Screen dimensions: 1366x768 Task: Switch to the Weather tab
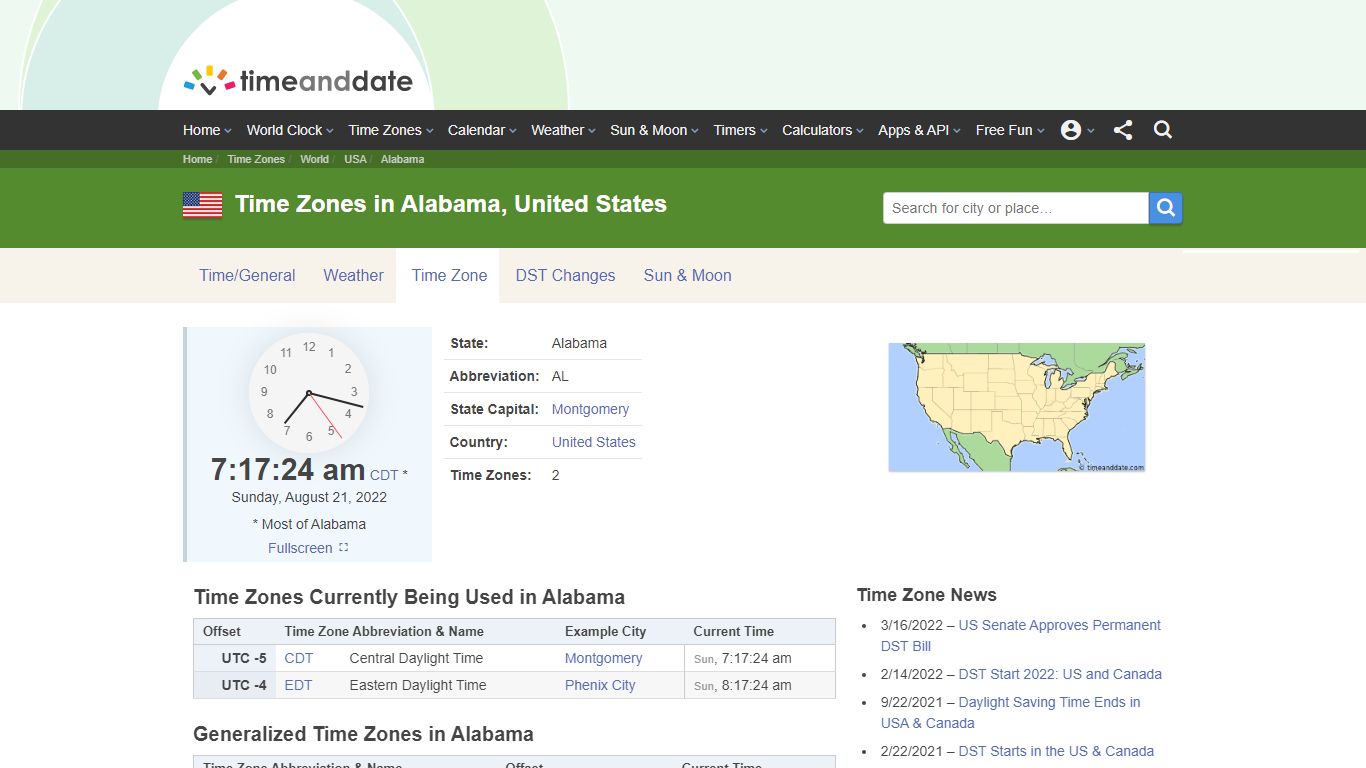pyautogui.click(x=353, y=276)
